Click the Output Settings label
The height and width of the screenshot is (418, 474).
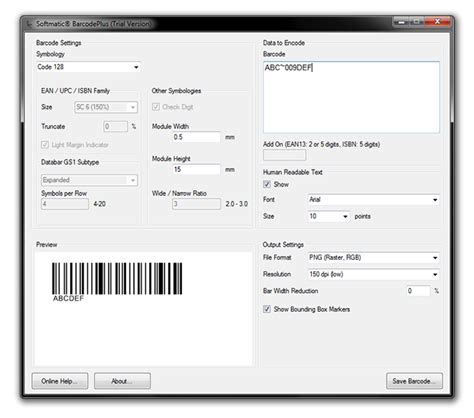[283, 245]
